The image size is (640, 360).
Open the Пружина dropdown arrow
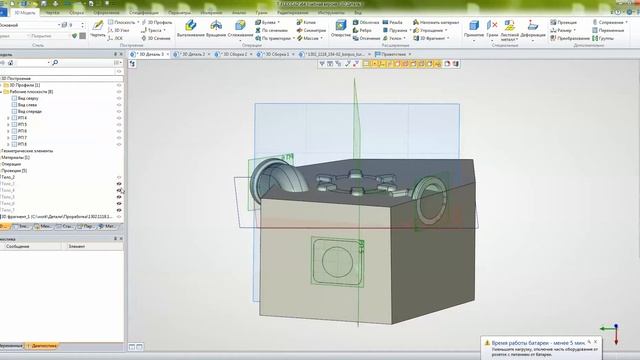(x=410, y=30)
